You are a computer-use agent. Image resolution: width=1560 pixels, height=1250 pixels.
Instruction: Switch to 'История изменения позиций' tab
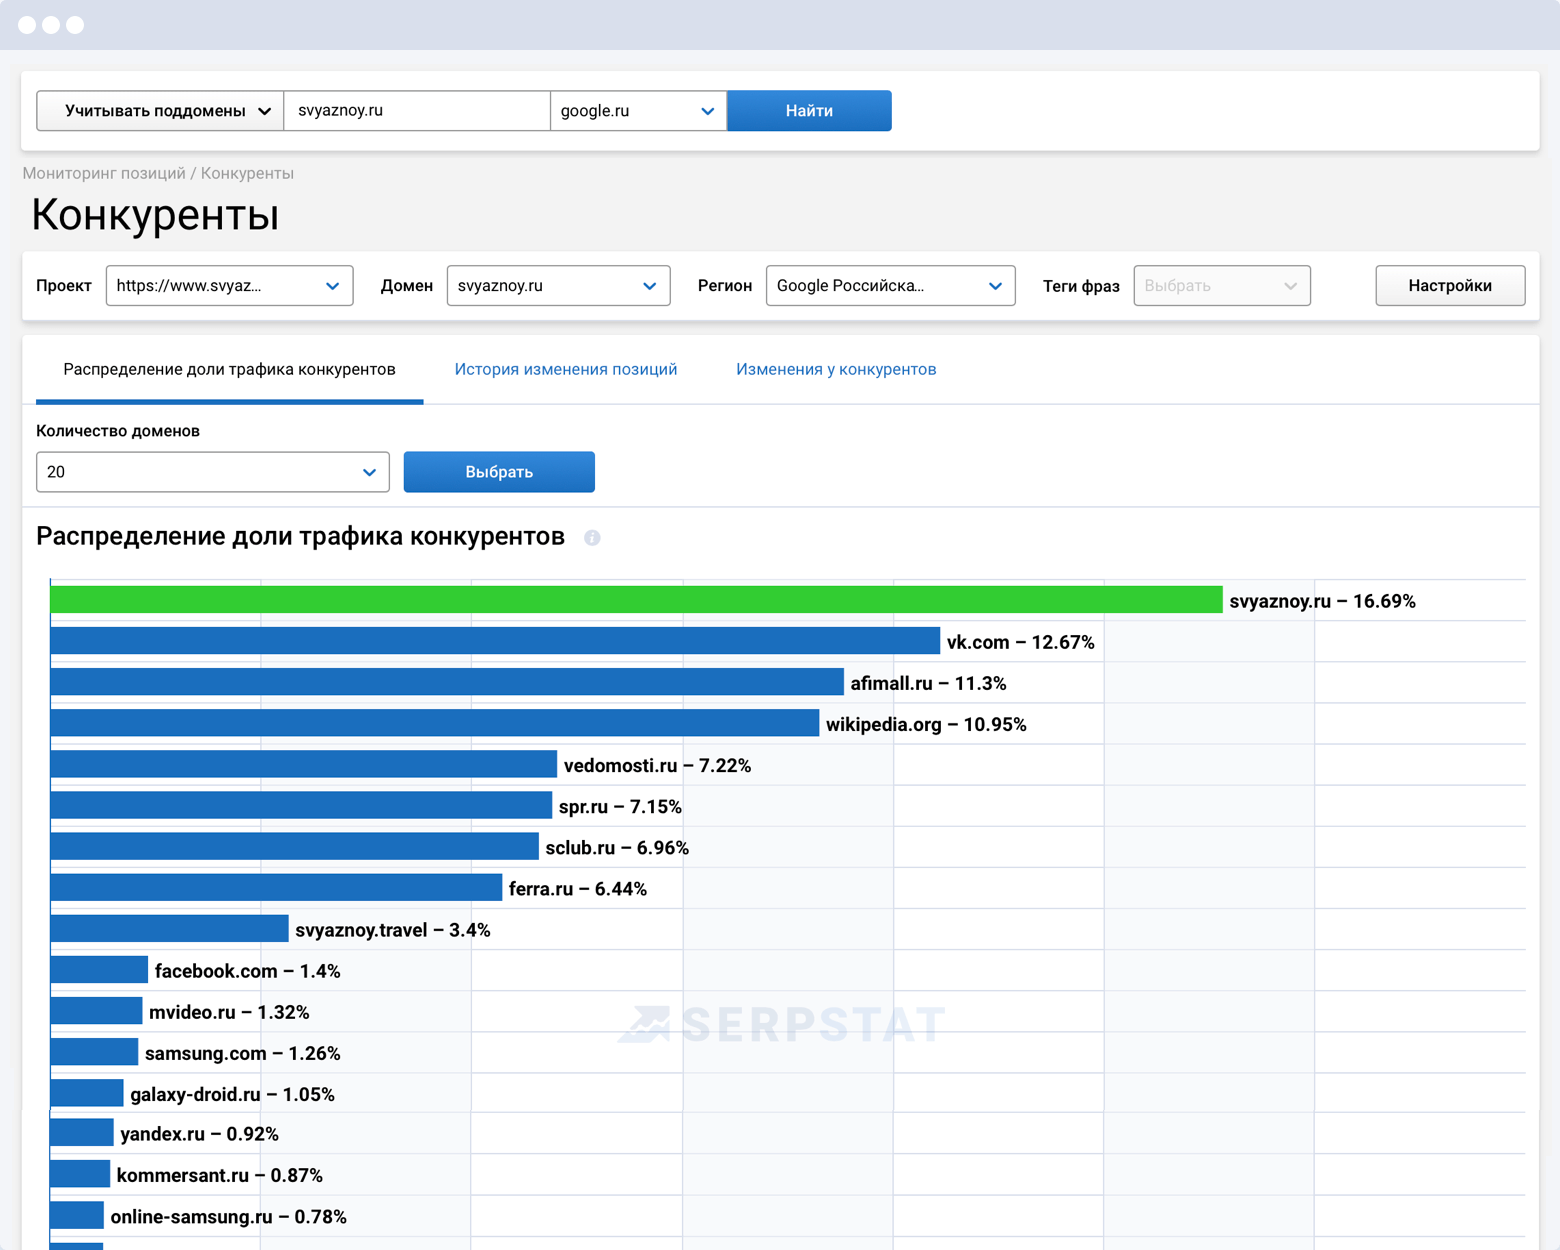(x=565, y=370)
